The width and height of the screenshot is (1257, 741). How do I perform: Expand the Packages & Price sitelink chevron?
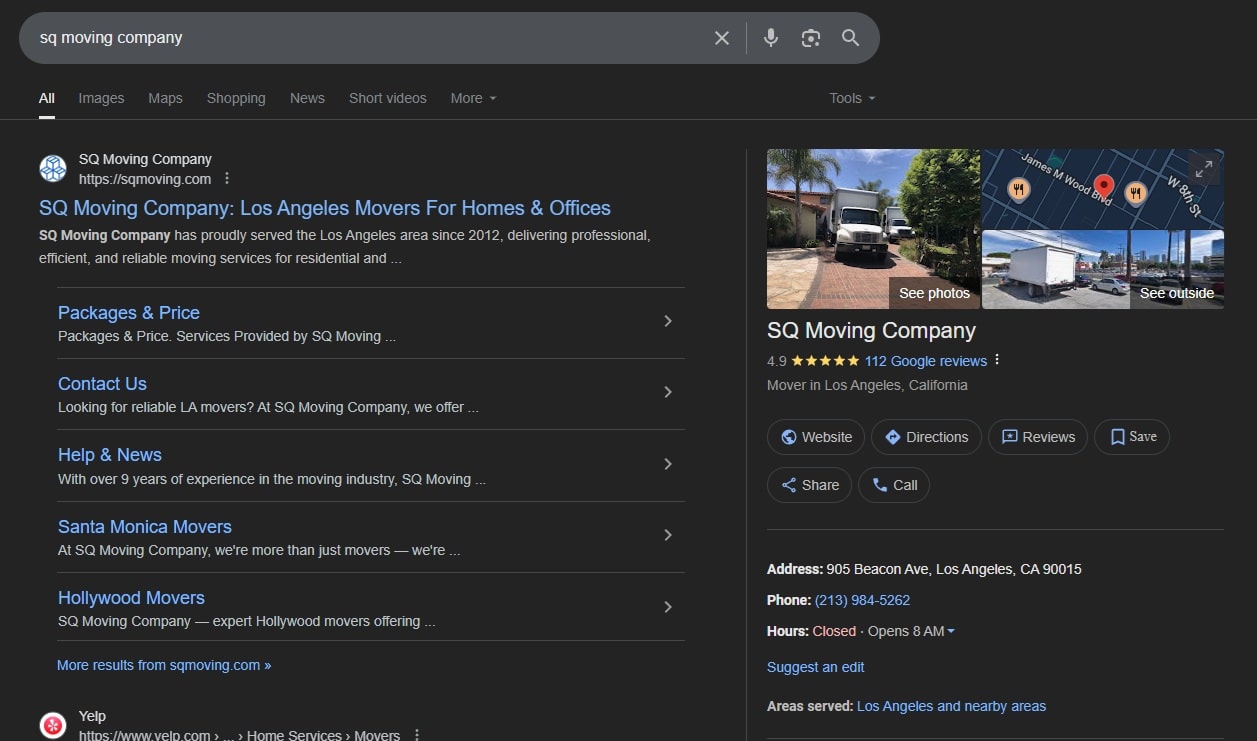point(668,321)
